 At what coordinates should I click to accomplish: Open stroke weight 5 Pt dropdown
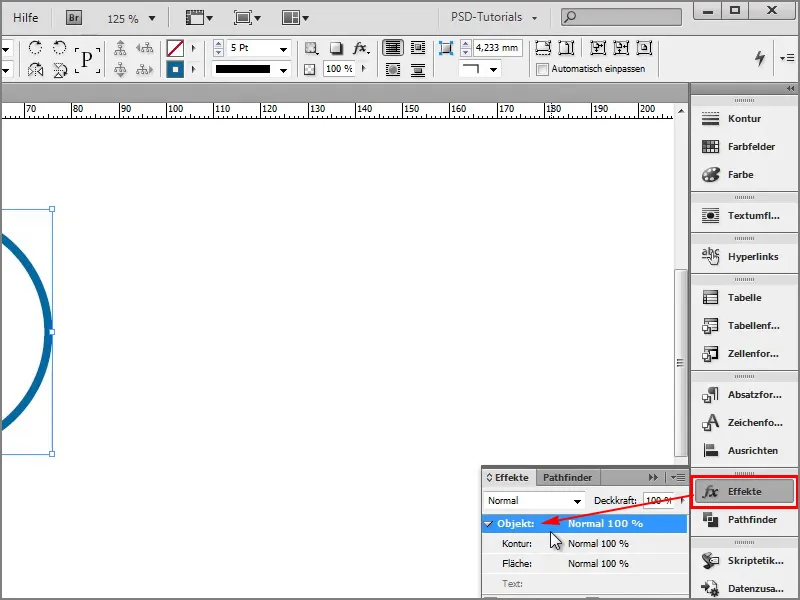[283, 49]
